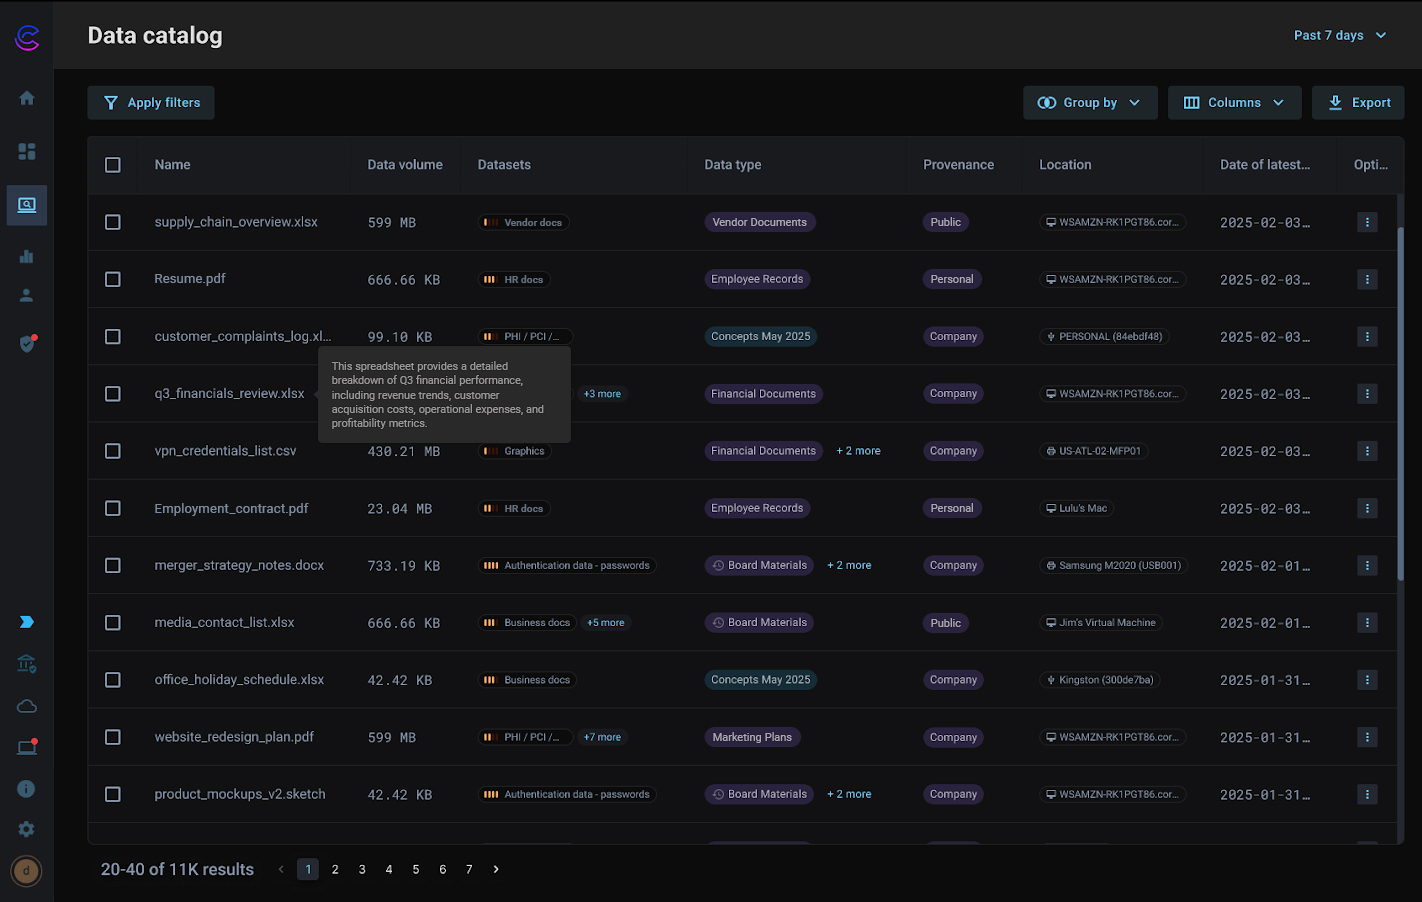Open the Group by dropdown

point(1090,102)
